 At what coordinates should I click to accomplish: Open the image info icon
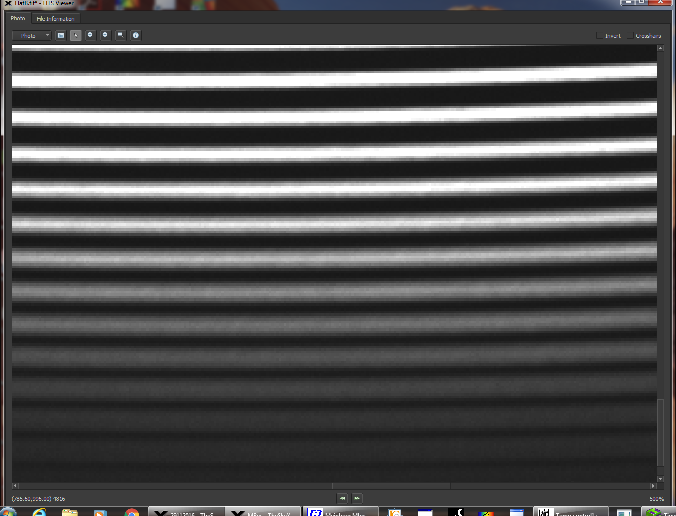136,35
